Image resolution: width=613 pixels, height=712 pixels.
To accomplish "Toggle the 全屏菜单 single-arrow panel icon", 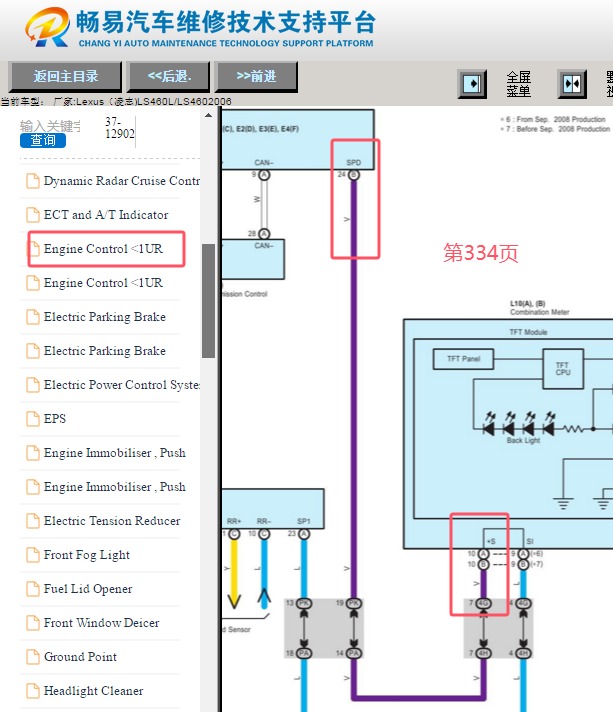I will 472,84.
